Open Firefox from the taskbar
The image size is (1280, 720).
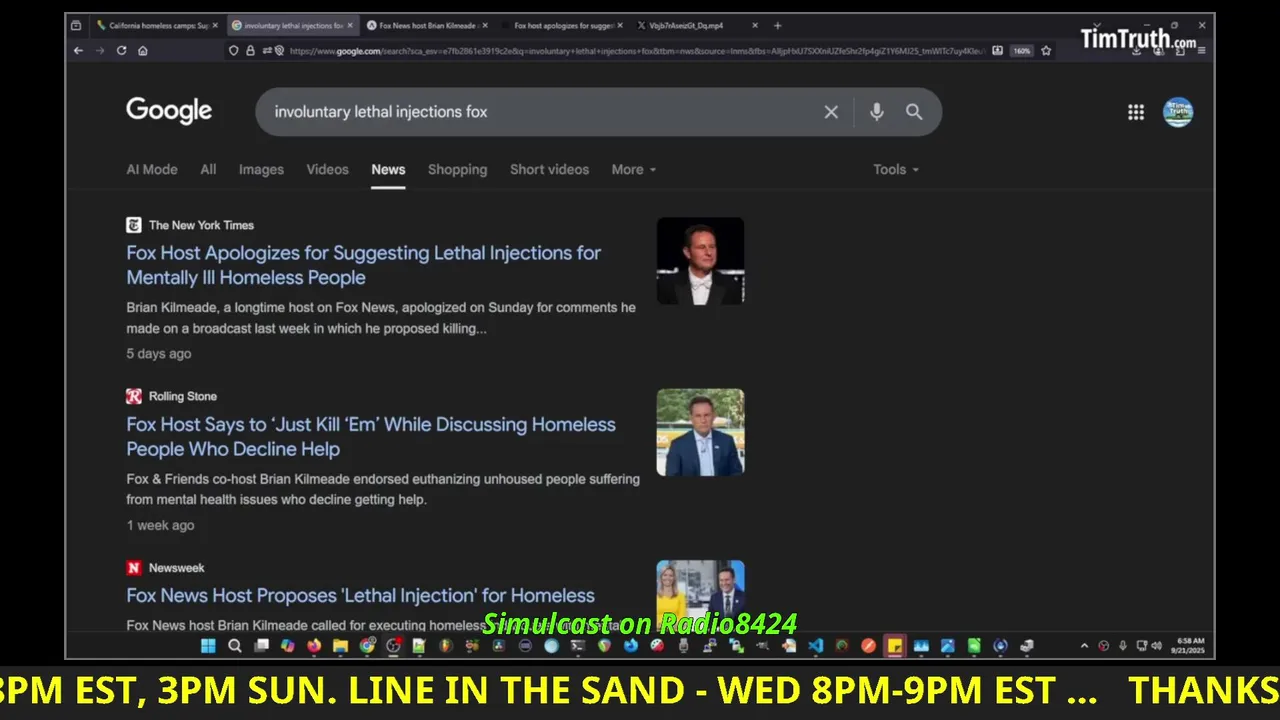pos(314,646)
